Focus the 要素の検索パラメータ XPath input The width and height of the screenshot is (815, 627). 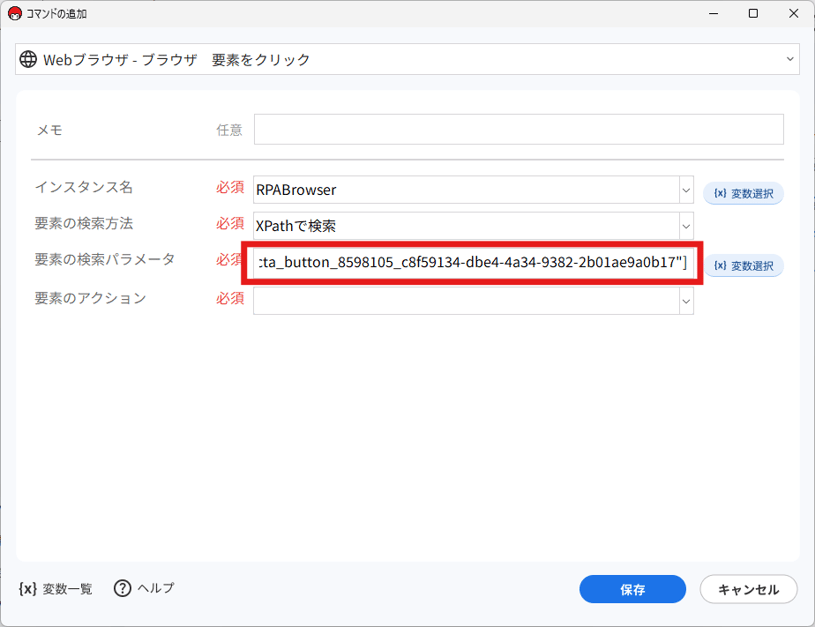[470, 263]
